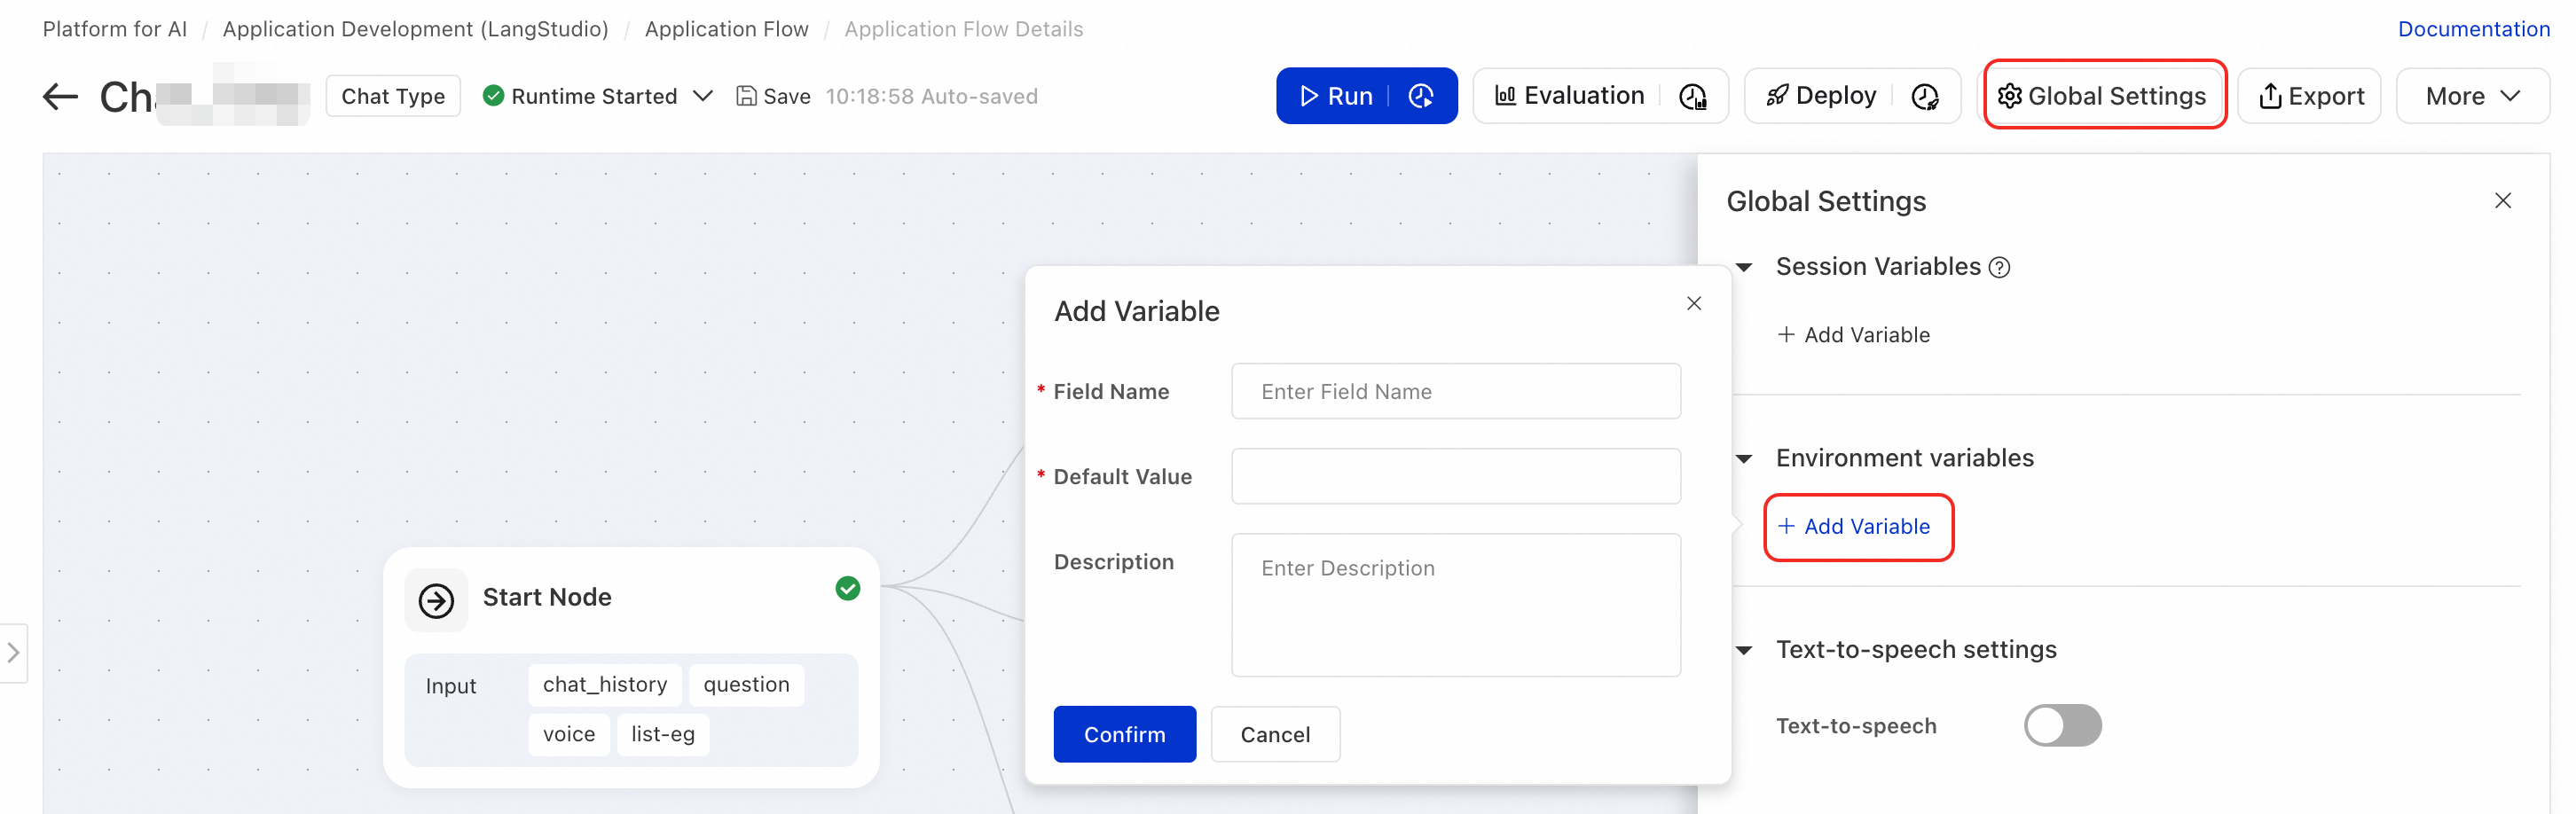Click the Start Node arrow icon
This screenshot has width=2576, height=814.
[x=436, y=600]
